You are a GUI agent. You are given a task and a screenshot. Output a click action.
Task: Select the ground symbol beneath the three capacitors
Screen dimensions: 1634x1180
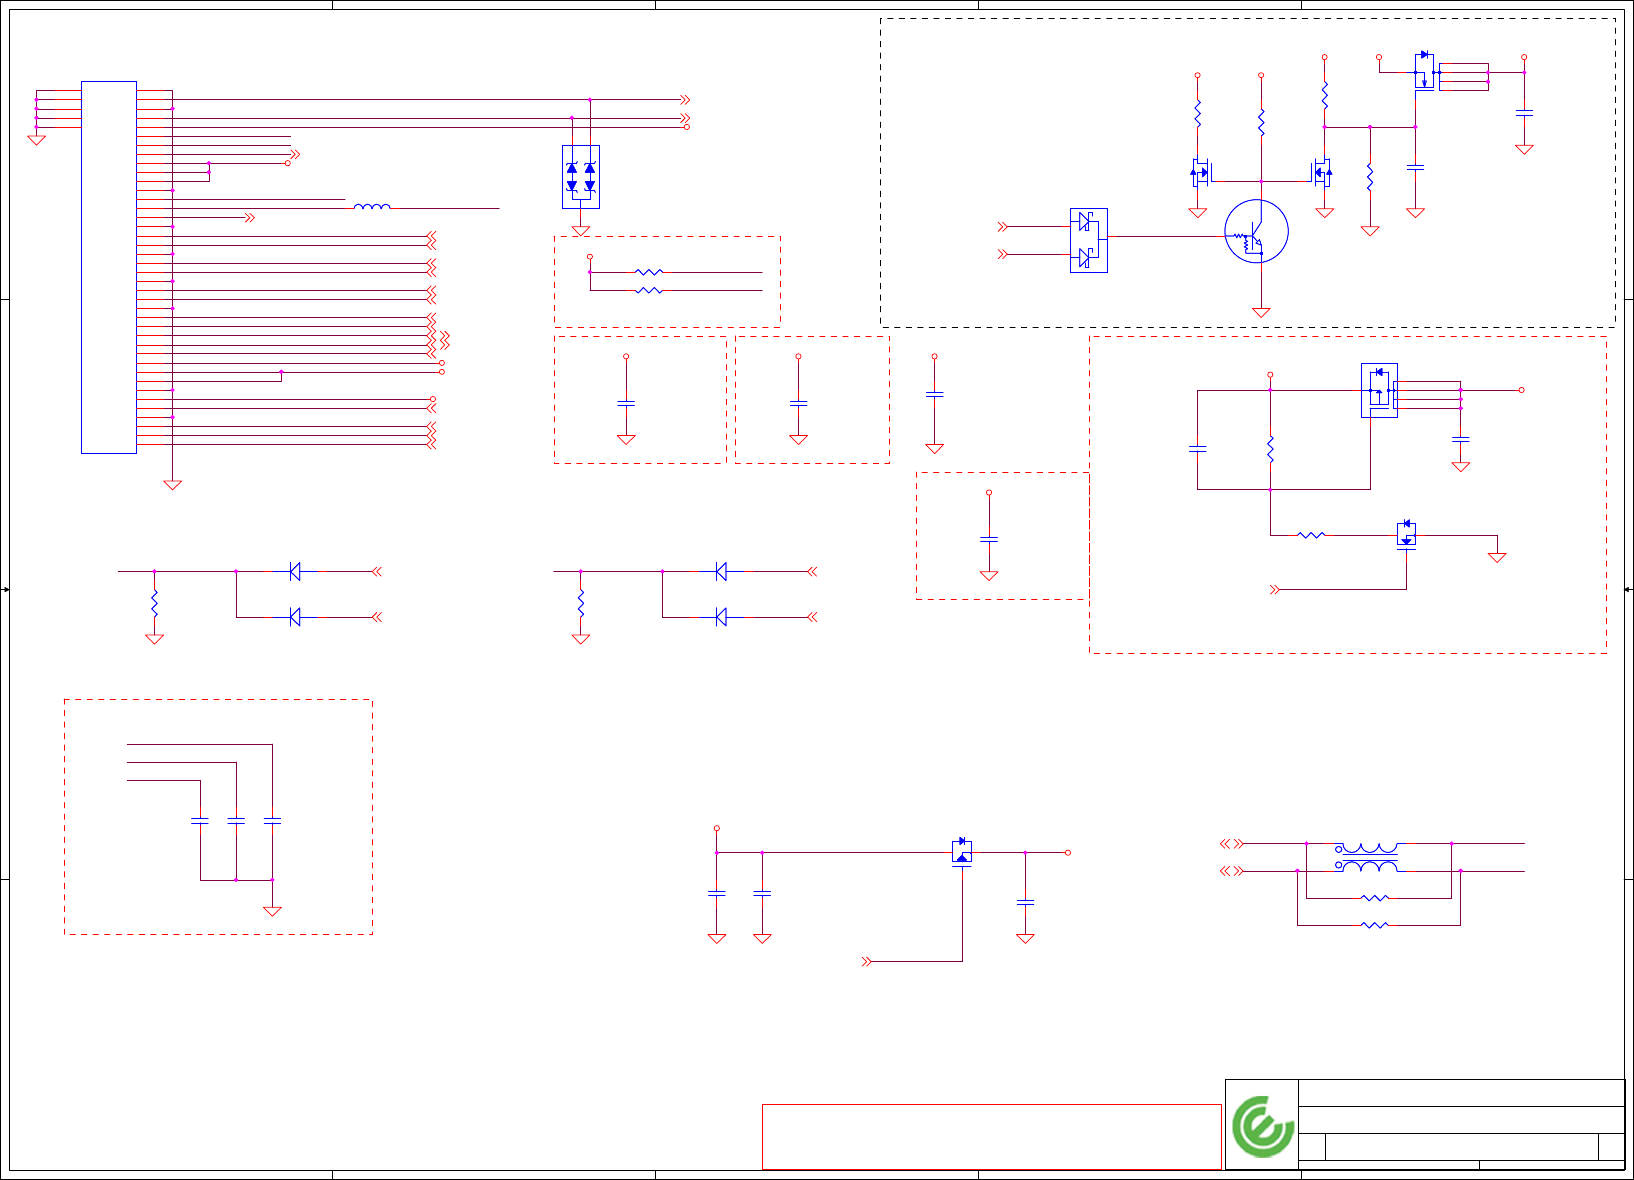(272, 911)
